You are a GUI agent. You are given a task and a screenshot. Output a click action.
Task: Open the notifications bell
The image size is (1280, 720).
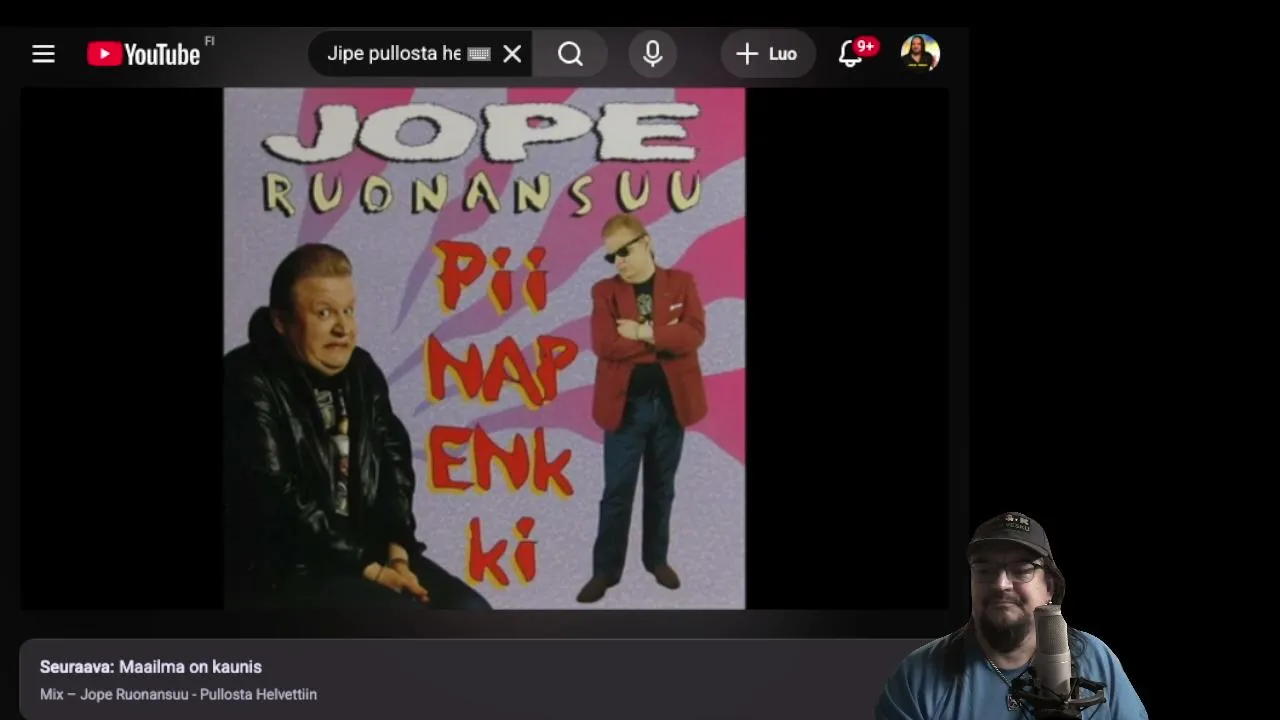pyautogui.click(x=852, y=53)
